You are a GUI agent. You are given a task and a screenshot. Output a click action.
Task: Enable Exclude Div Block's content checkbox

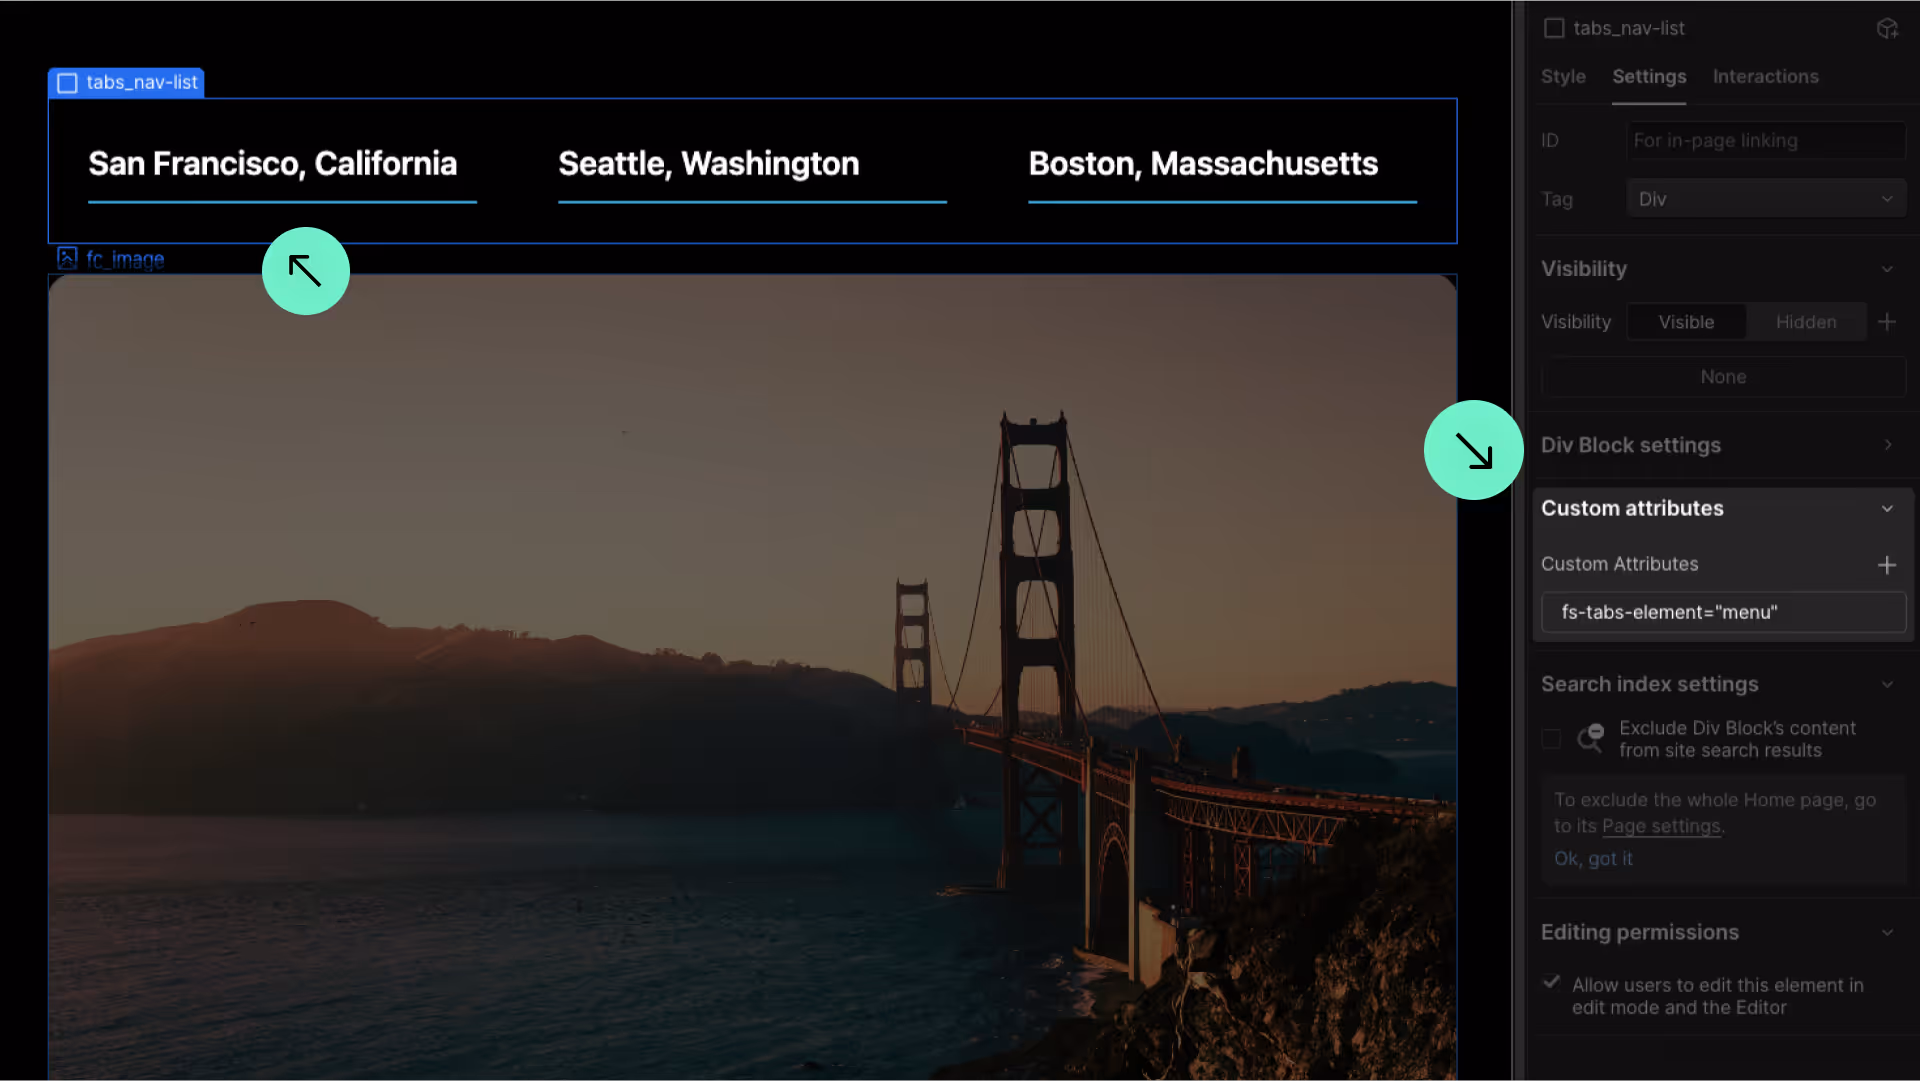coord(1551,739)
